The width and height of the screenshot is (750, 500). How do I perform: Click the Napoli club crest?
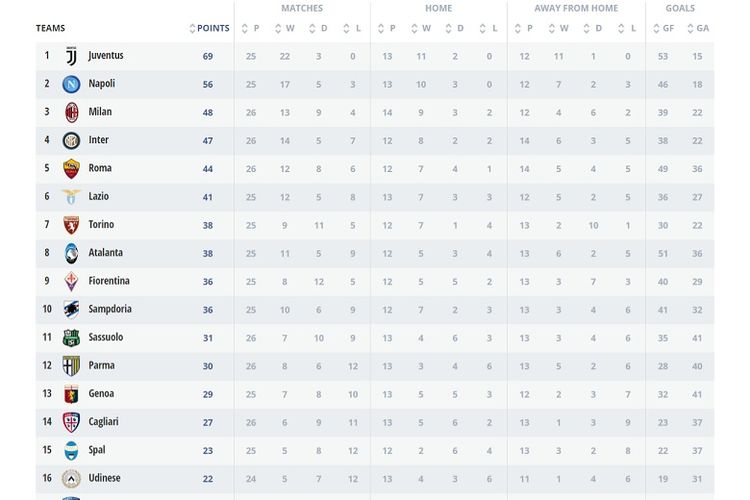(x=71, y=85)
